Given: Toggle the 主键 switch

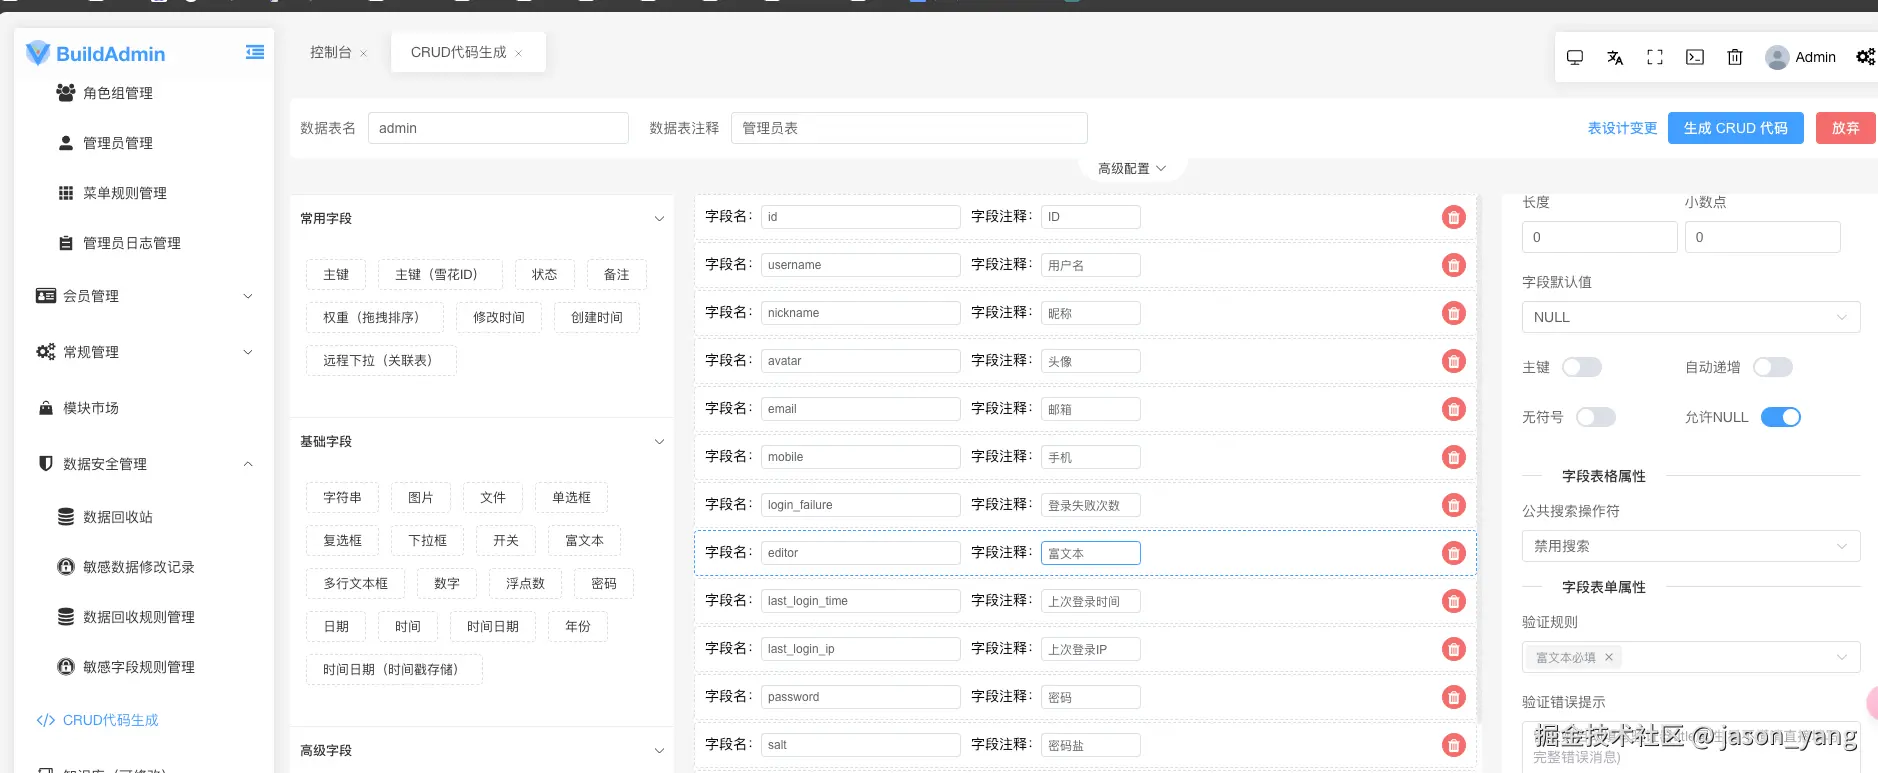Looking at the screenshot, I should 1582,367.
